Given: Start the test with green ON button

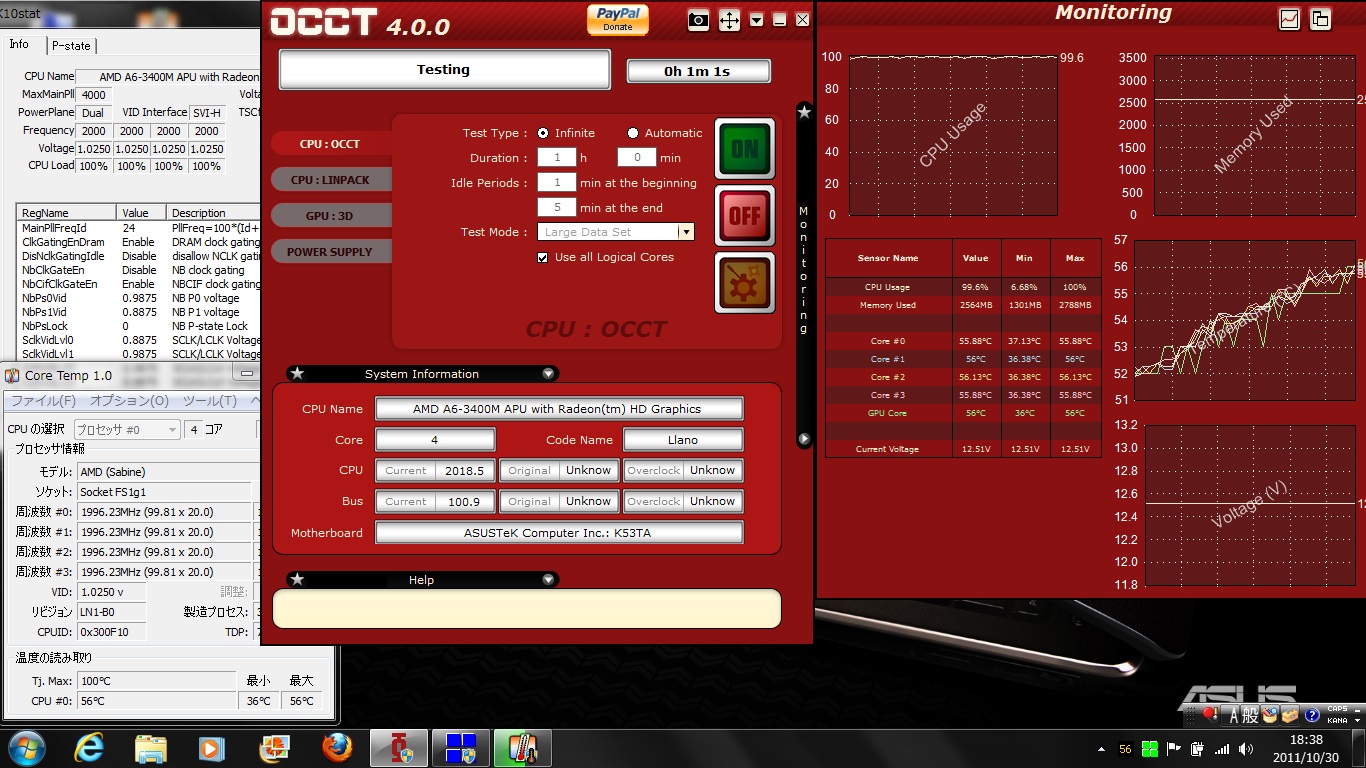Looking at the screenshot, I should coord(744,149).
